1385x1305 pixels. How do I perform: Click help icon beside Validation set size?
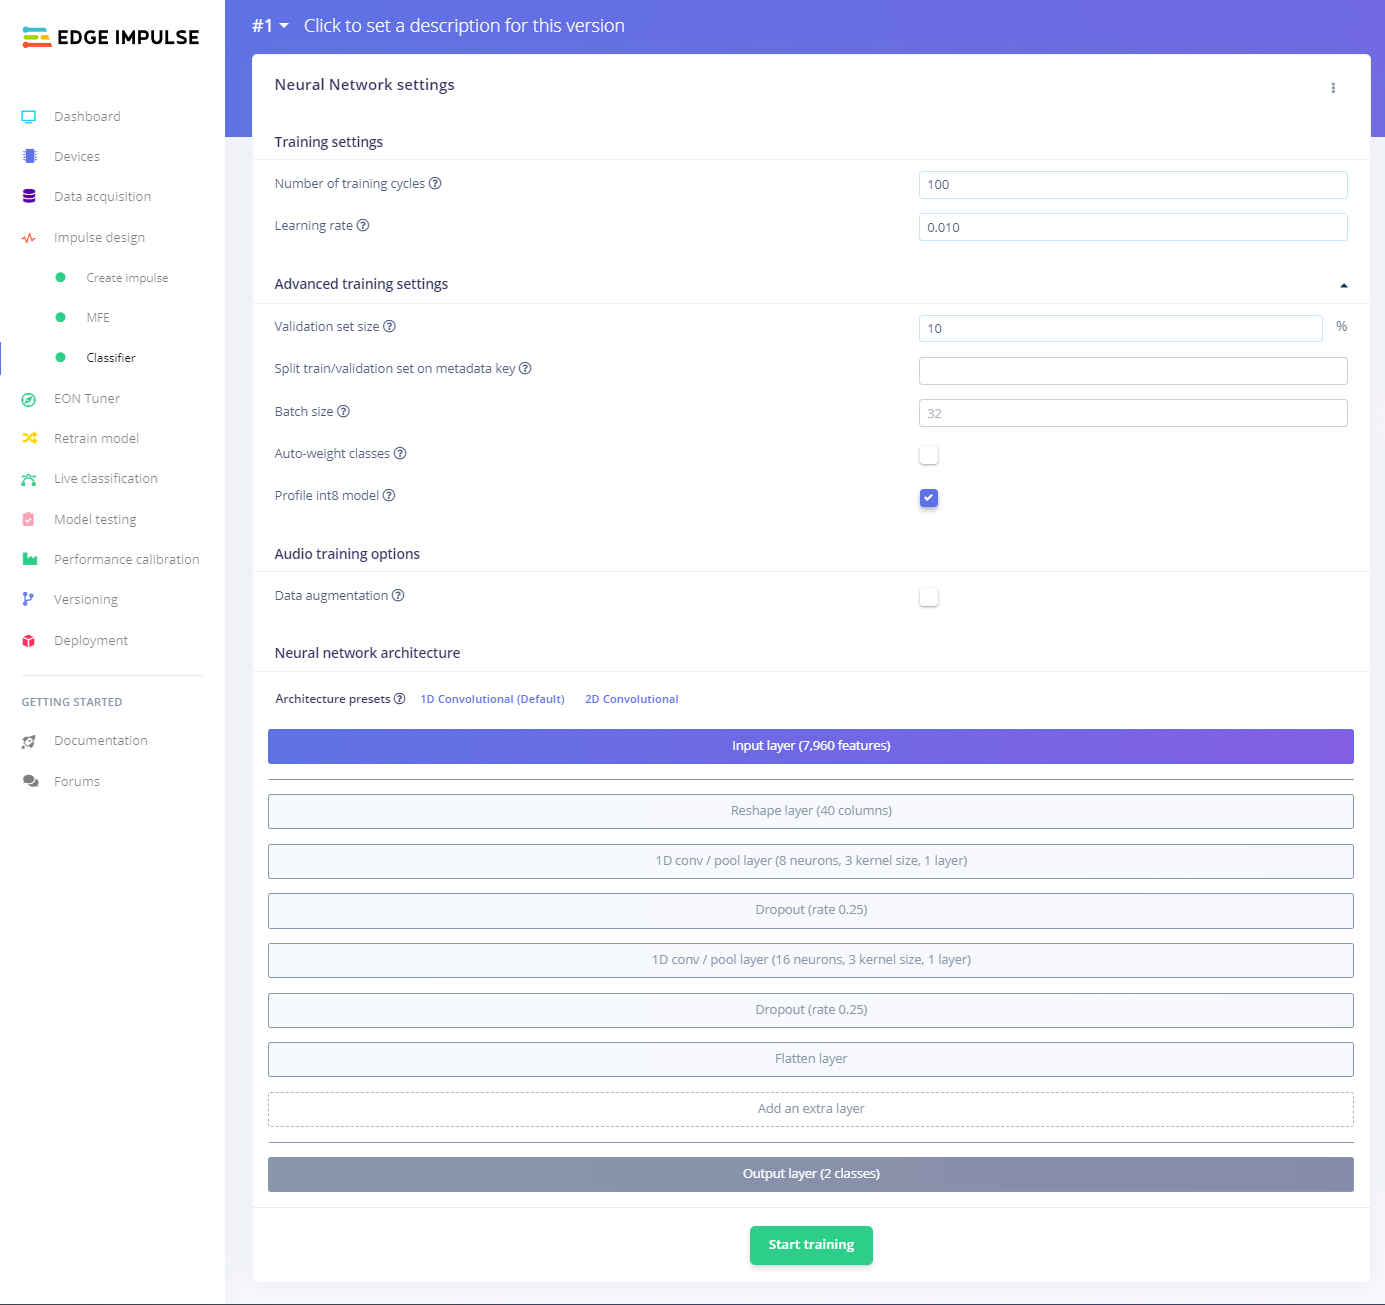pos(390,327)
